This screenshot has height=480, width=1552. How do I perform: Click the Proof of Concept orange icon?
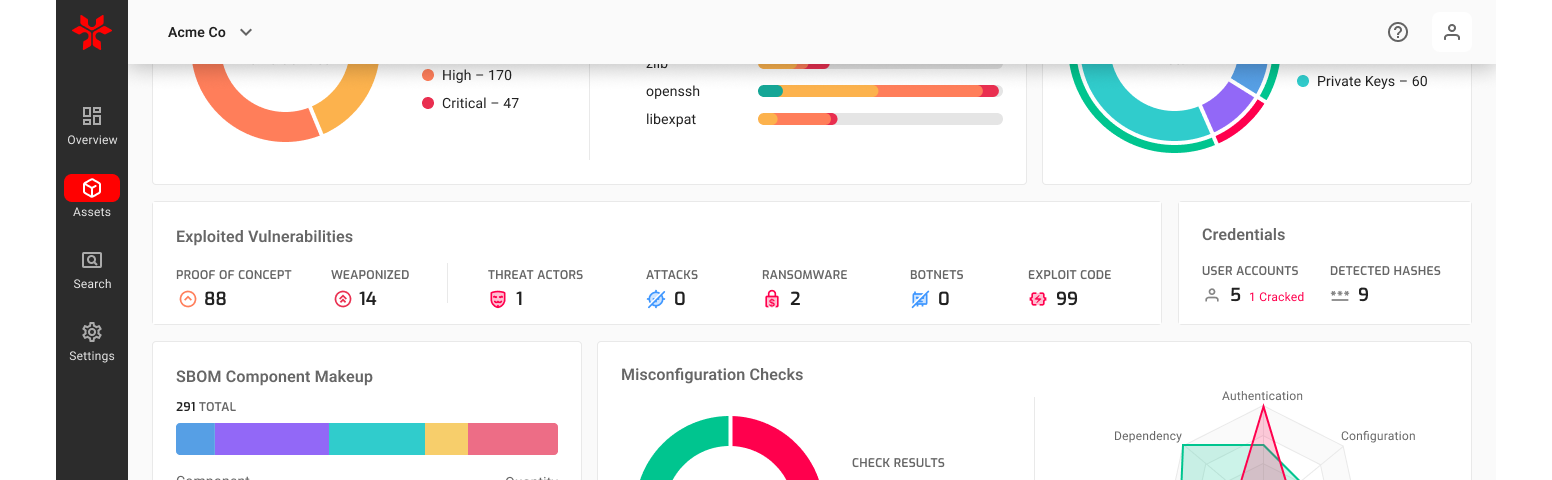click(x=187, y=298)
